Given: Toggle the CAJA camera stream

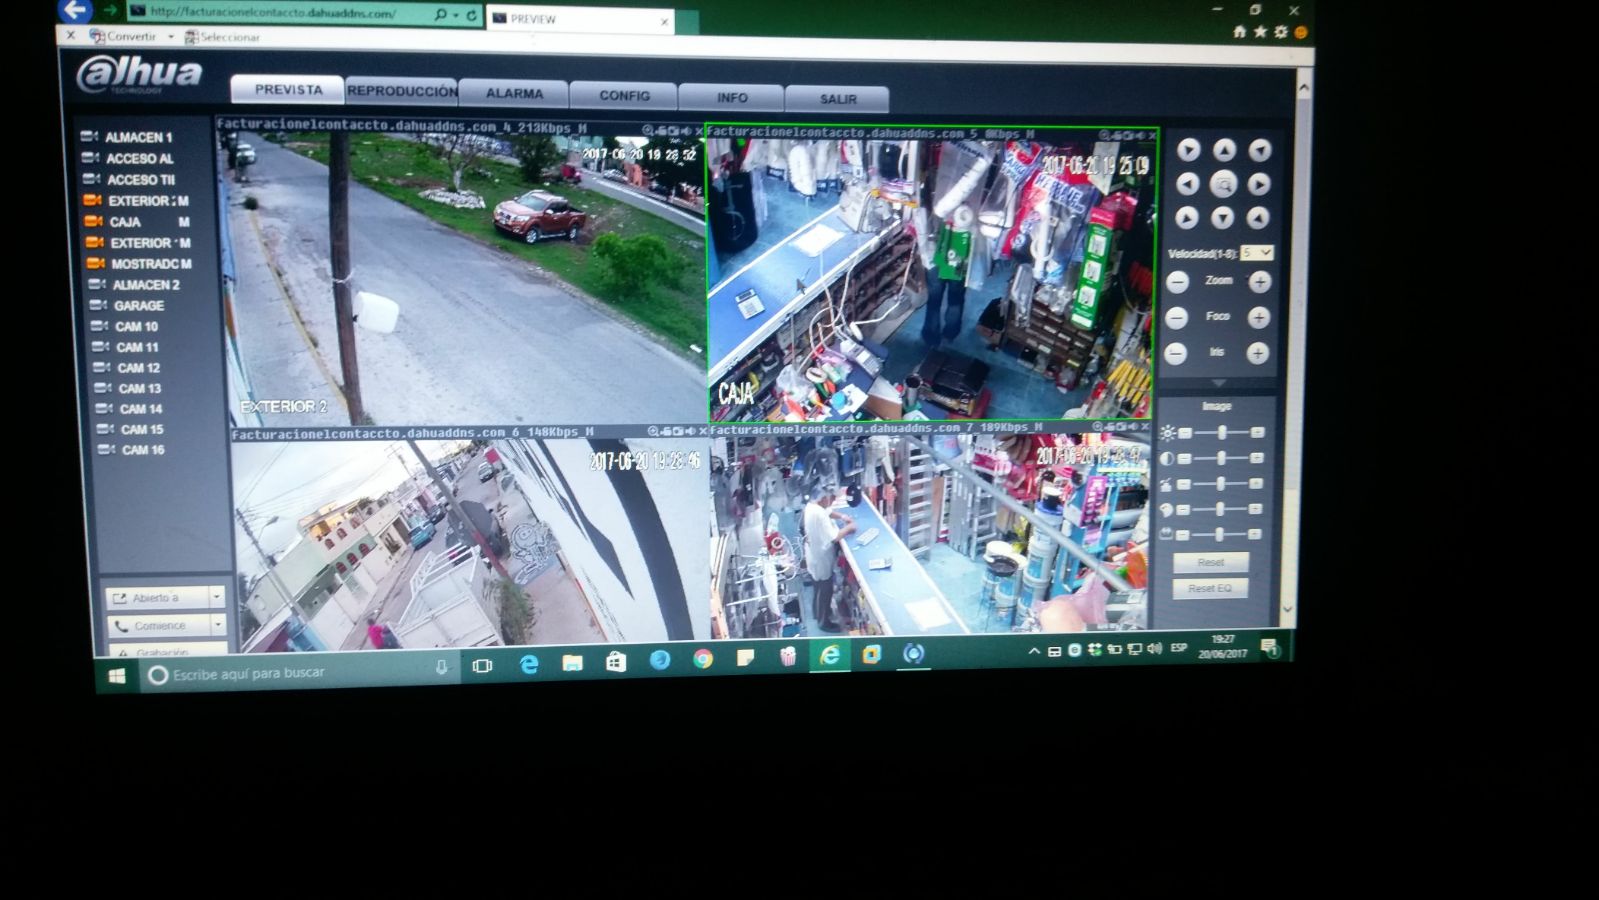Looking at the screenshot, I should tap(125, 222).
